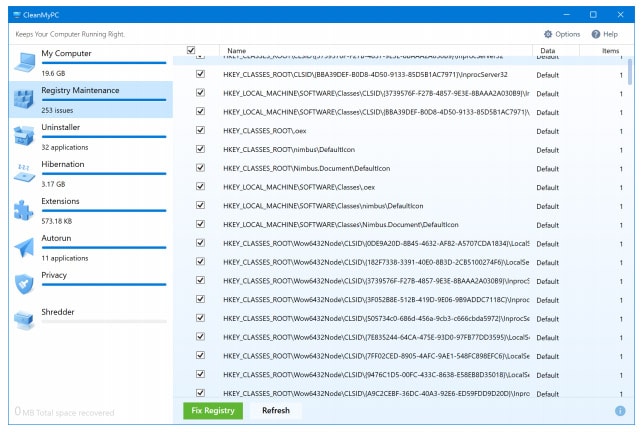Click the Hibernation blue progress bar
Image resolution: width=642 pixels, height=432 pixels.
104,174
